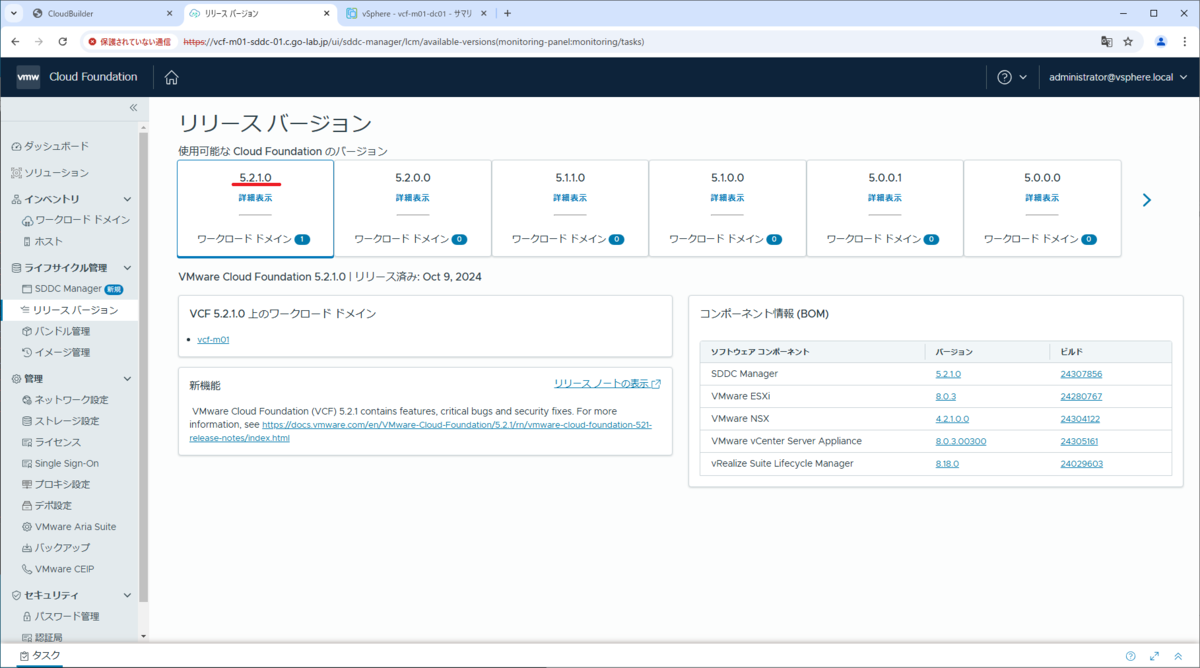The image size is (1200, 668).
Task: Click SDDC Manager build 24307856
Action: [x=1081, y=374]
